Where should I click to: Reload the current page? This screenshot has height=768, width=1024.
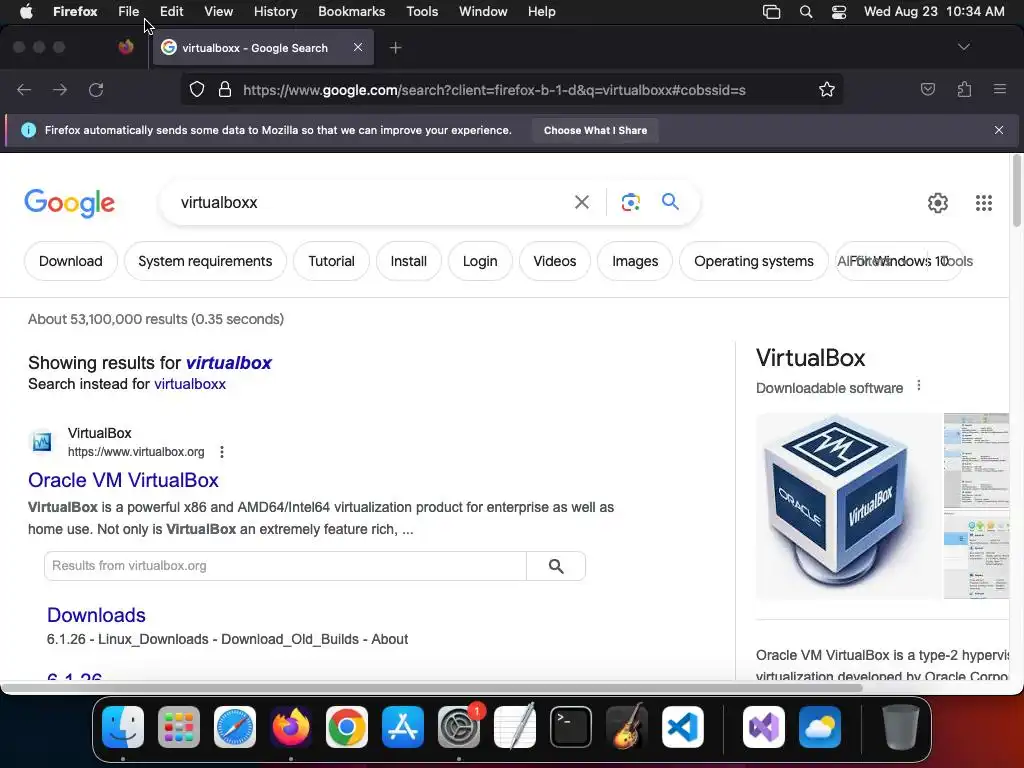tap(96, 89)
